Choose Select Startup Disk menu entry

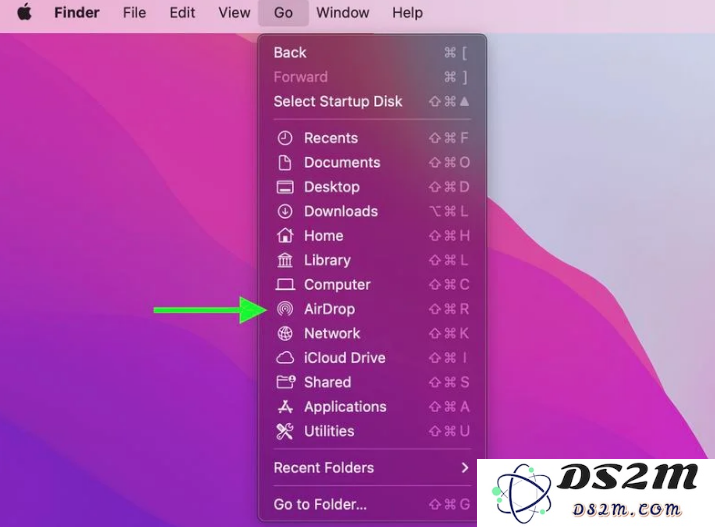click(372, 101)
